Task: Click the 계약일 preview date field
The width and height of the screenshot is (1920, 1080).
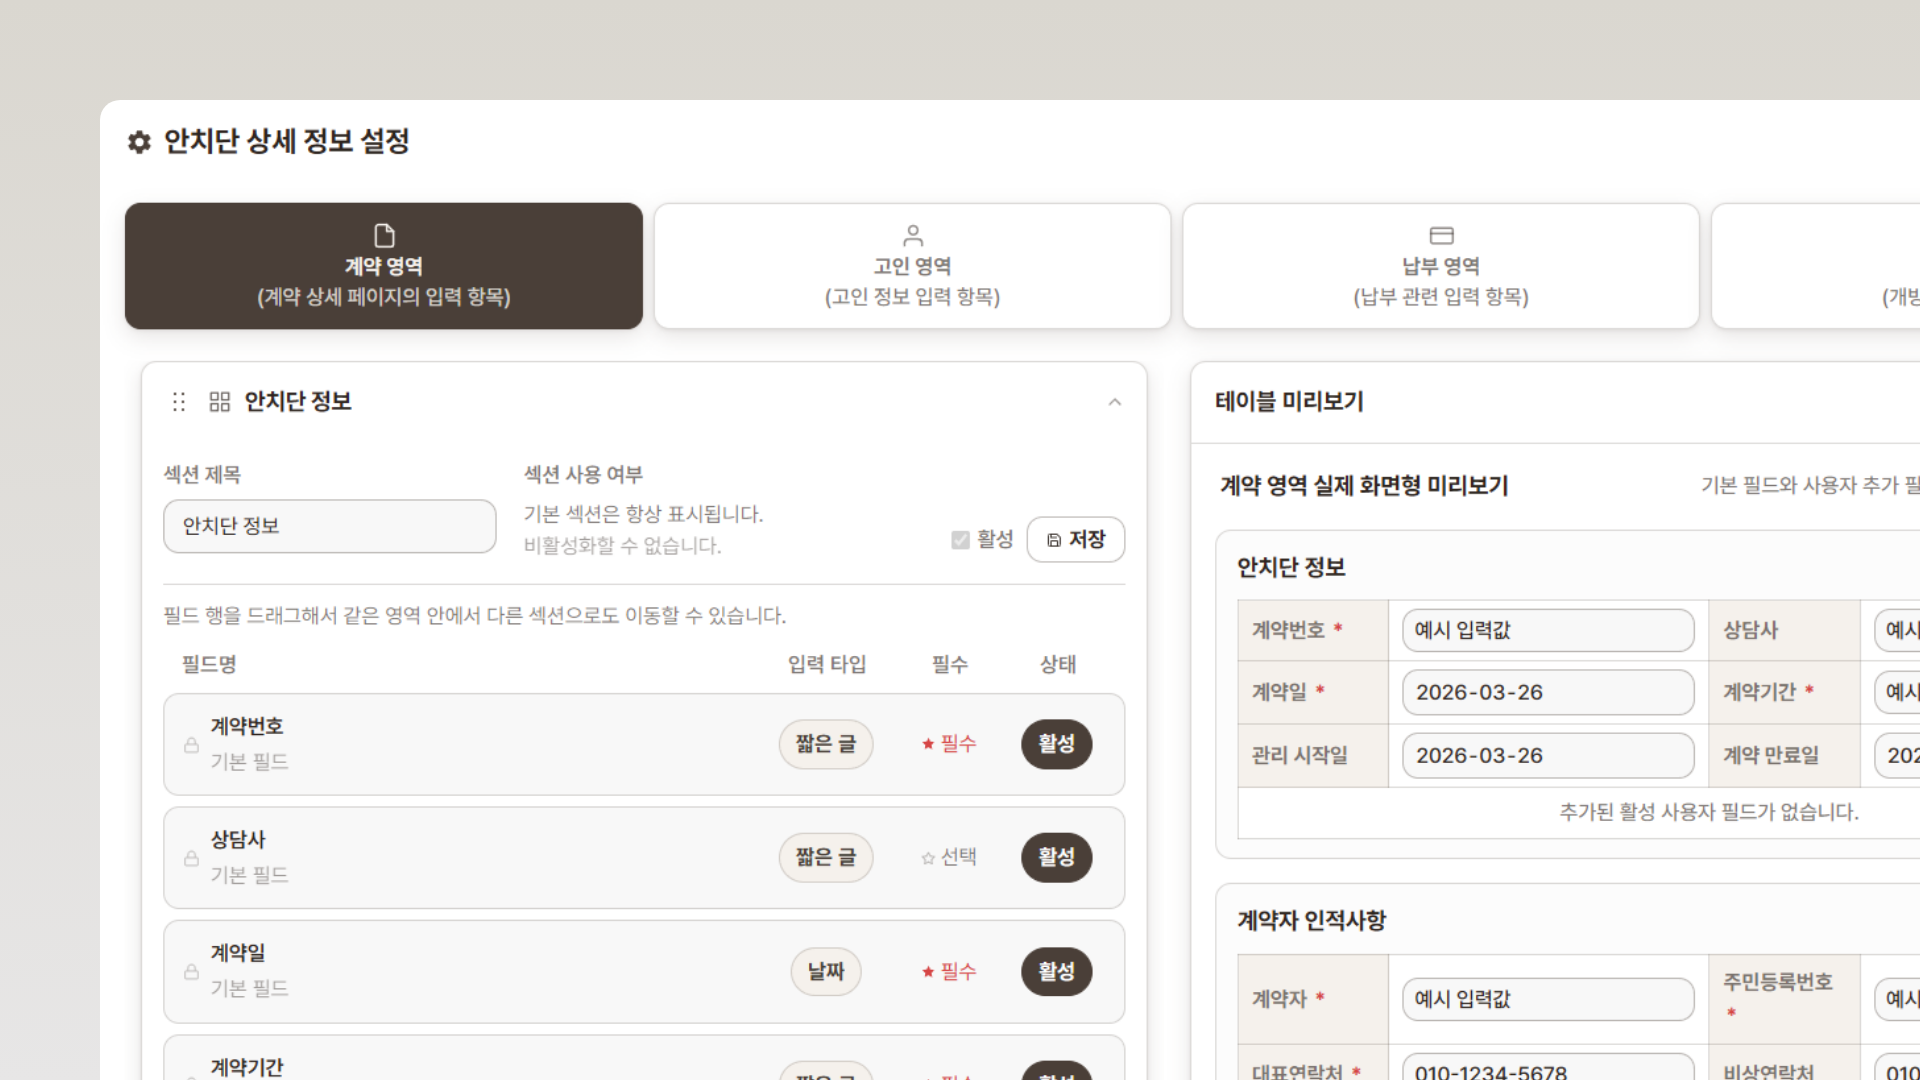Action: pyautogui.click(x=1548, y=692)
